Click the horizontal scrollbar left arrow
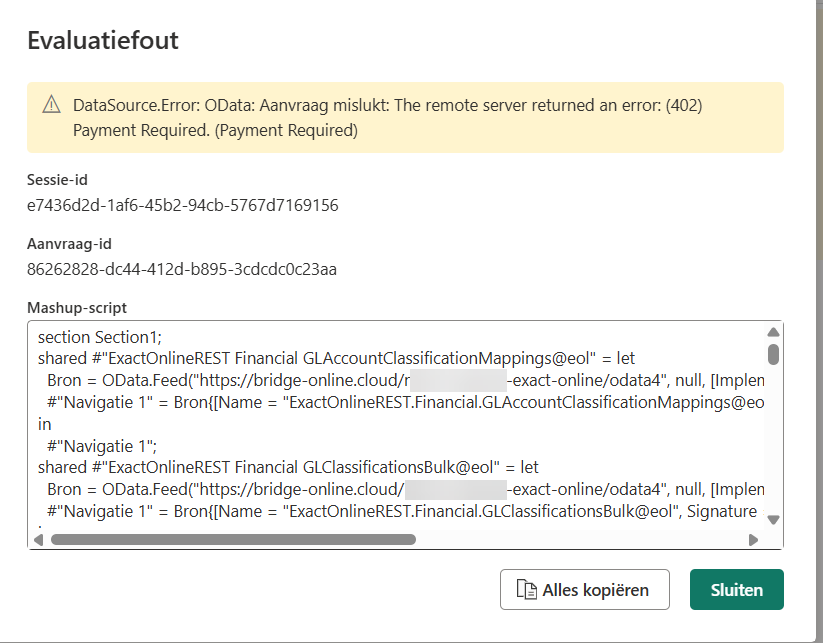Screen dimensions: 823x643 [x=39, y=540]
